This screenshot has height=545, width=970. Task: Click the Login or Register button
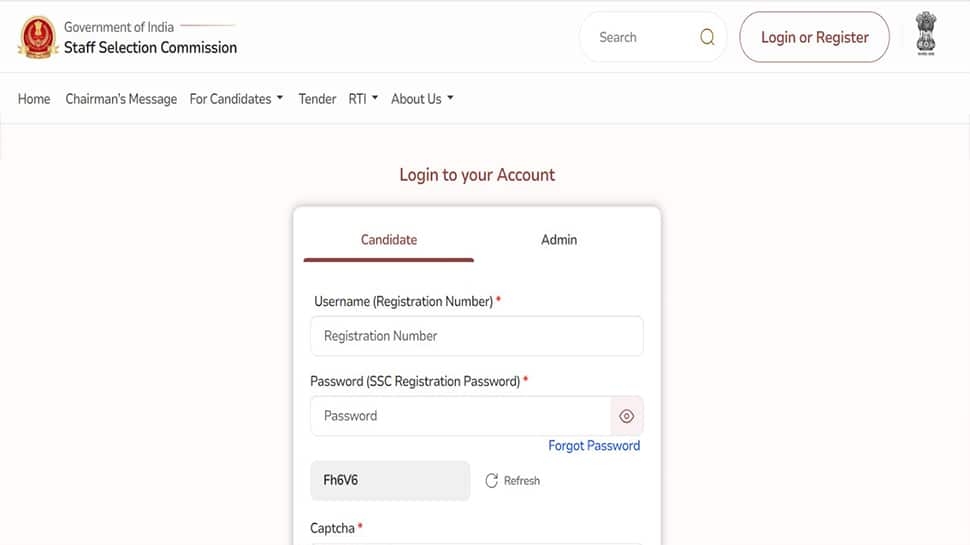click(x=815, y=37)
